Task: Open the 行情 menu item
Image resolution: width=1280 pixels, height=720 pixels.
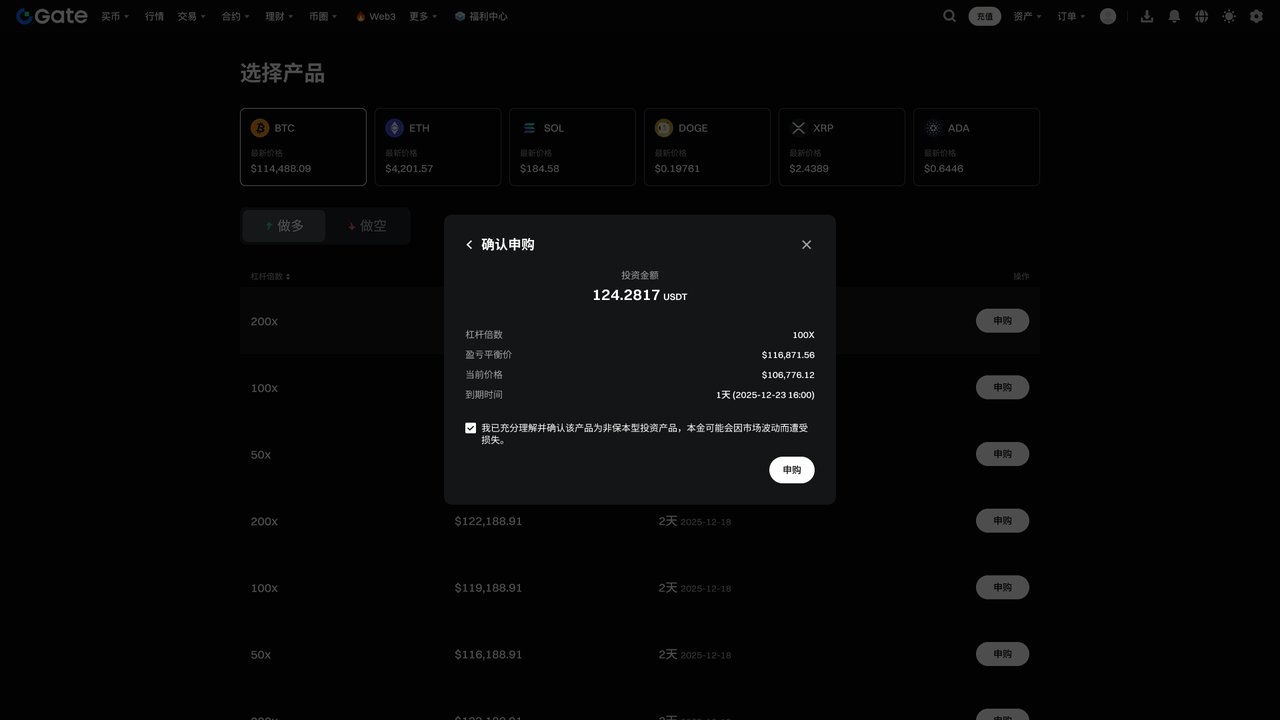Action: (154, 16)
